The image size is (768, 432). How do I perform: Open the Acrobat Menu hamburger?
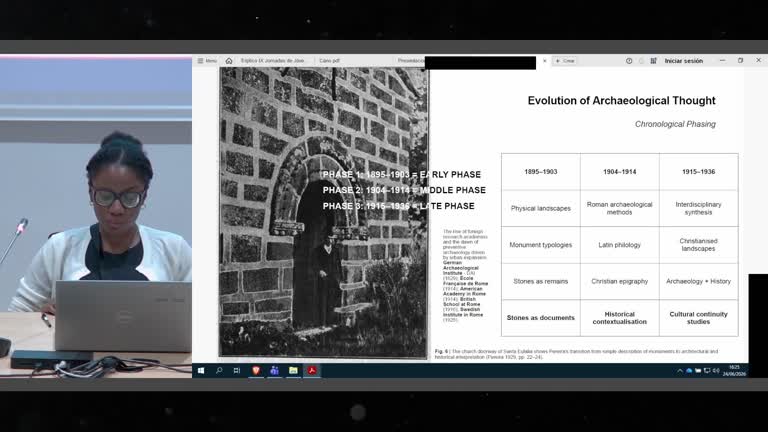[x=207, y=61]
